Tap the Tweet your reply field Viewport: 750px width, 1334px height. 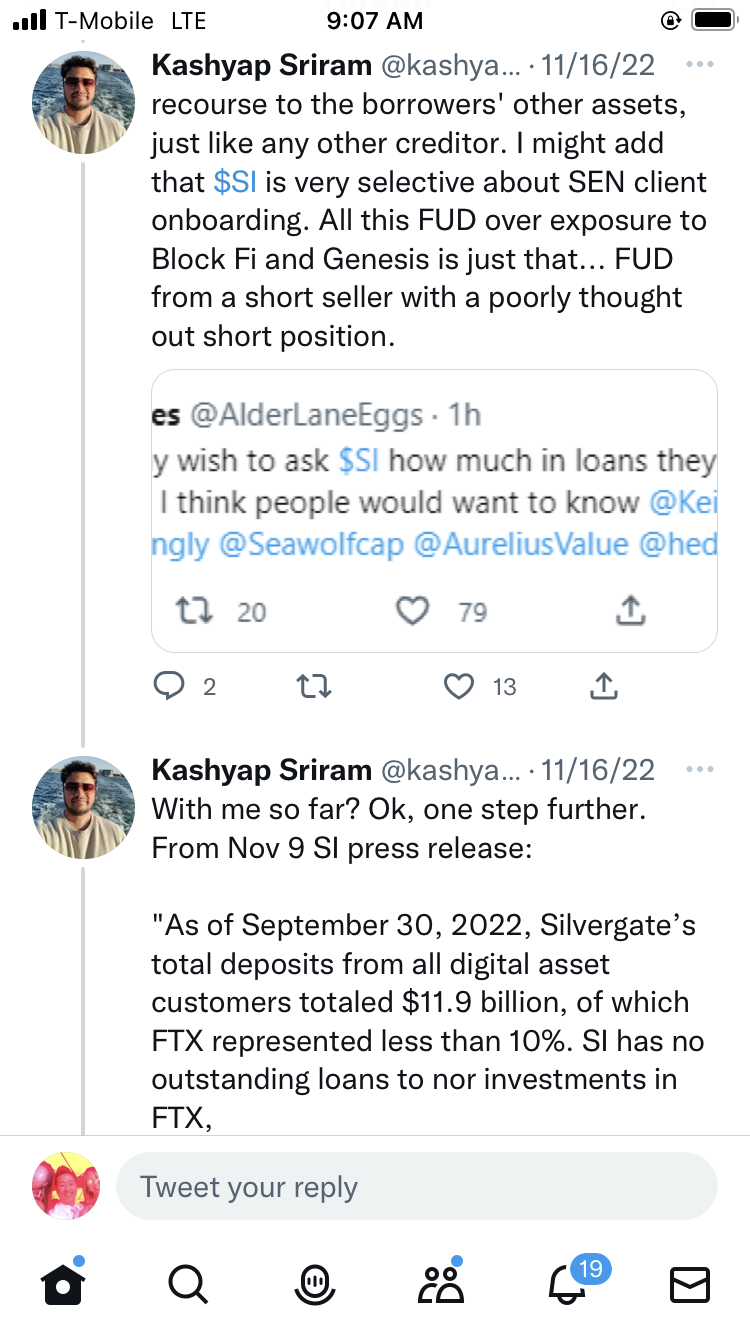(x=417, y=1187)
